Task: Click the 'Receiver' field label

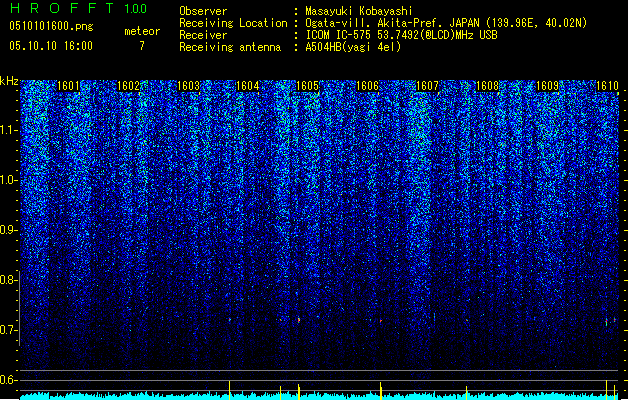Action: point(203,35)
